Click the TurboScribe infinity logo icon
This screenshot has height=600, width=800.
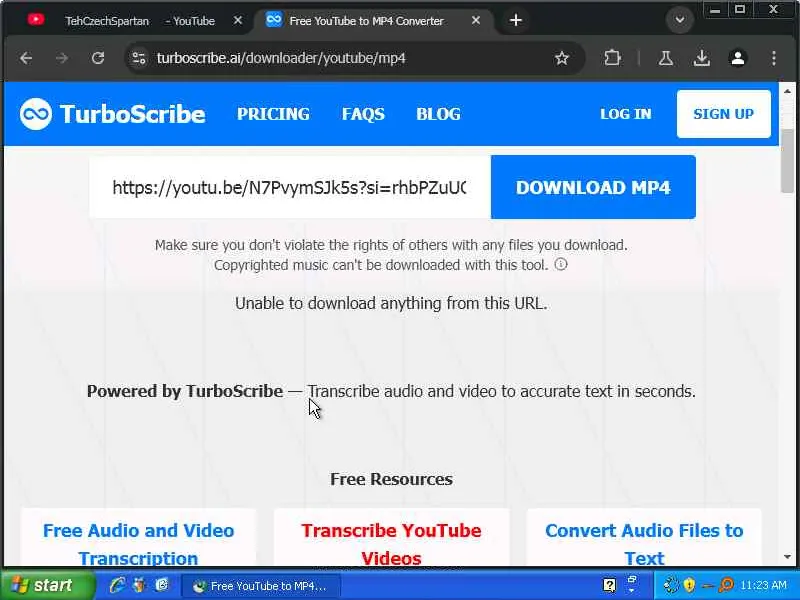35,114
